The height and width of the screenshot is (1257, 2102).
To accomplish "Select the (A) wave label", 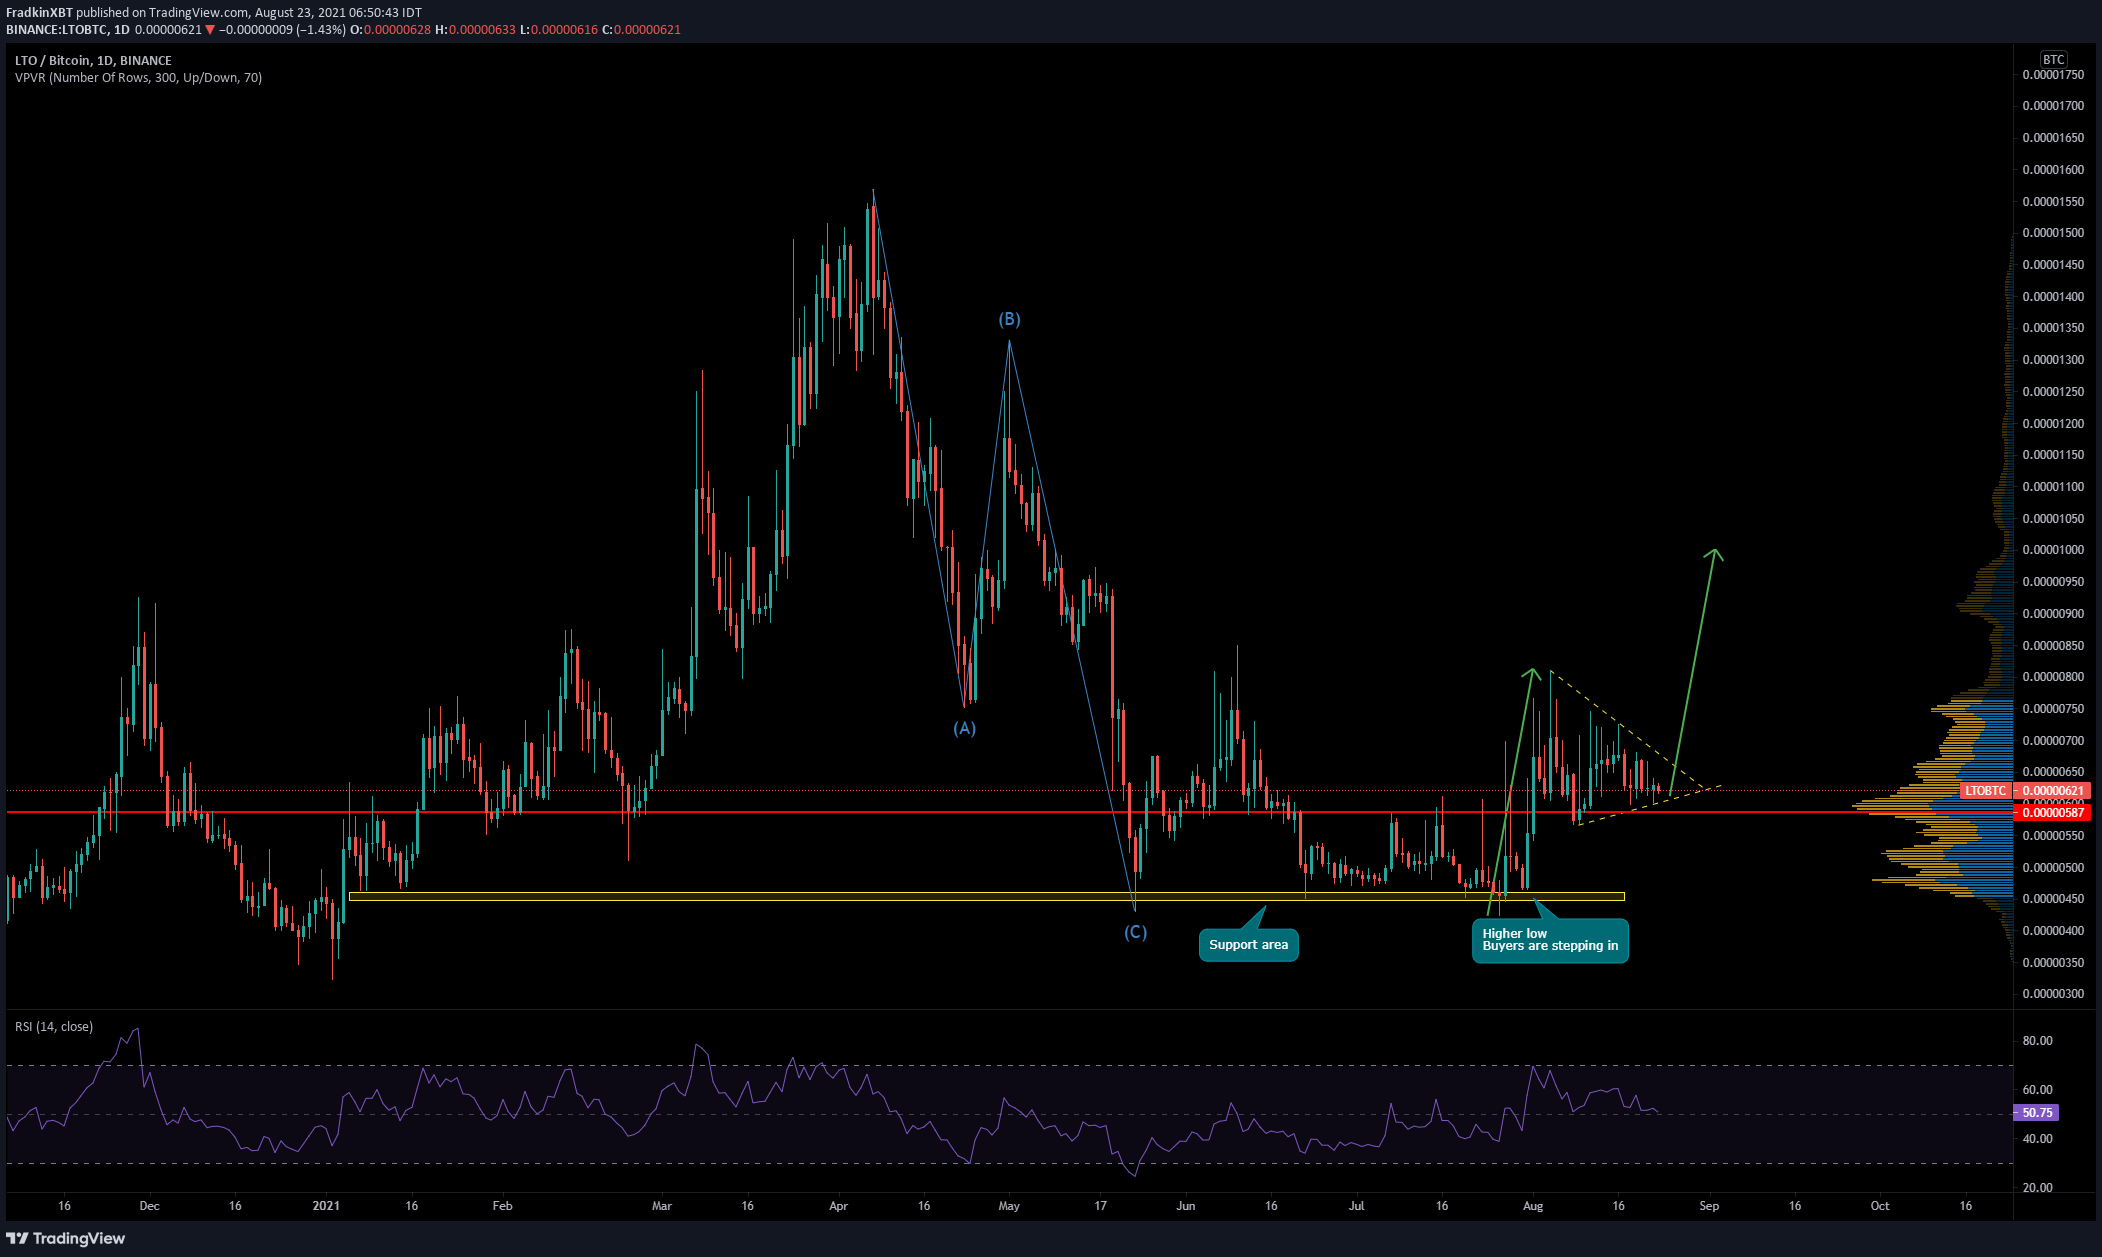I will click(x=964, y=728).
